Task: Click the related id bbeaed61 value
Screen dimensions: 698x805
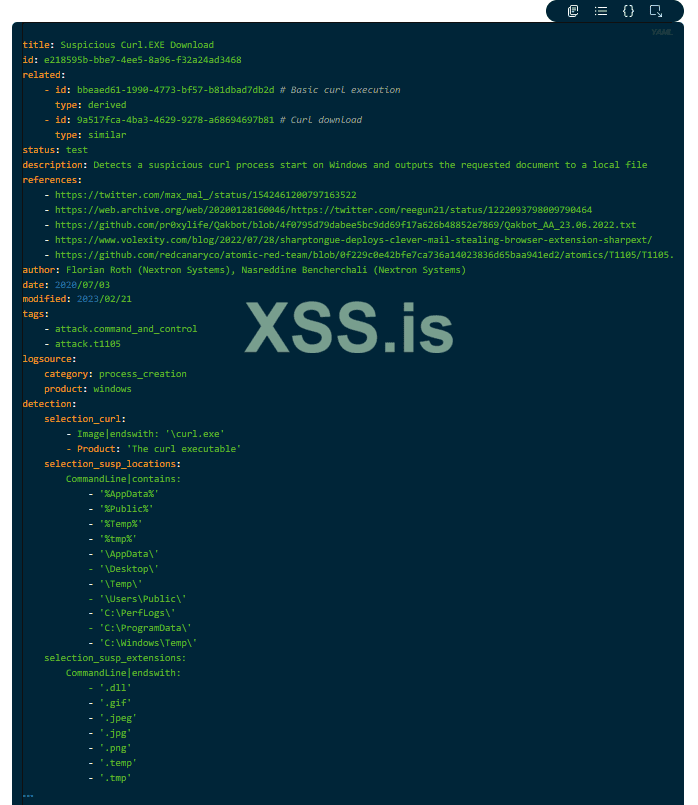Action: click(x=176, y=90)
